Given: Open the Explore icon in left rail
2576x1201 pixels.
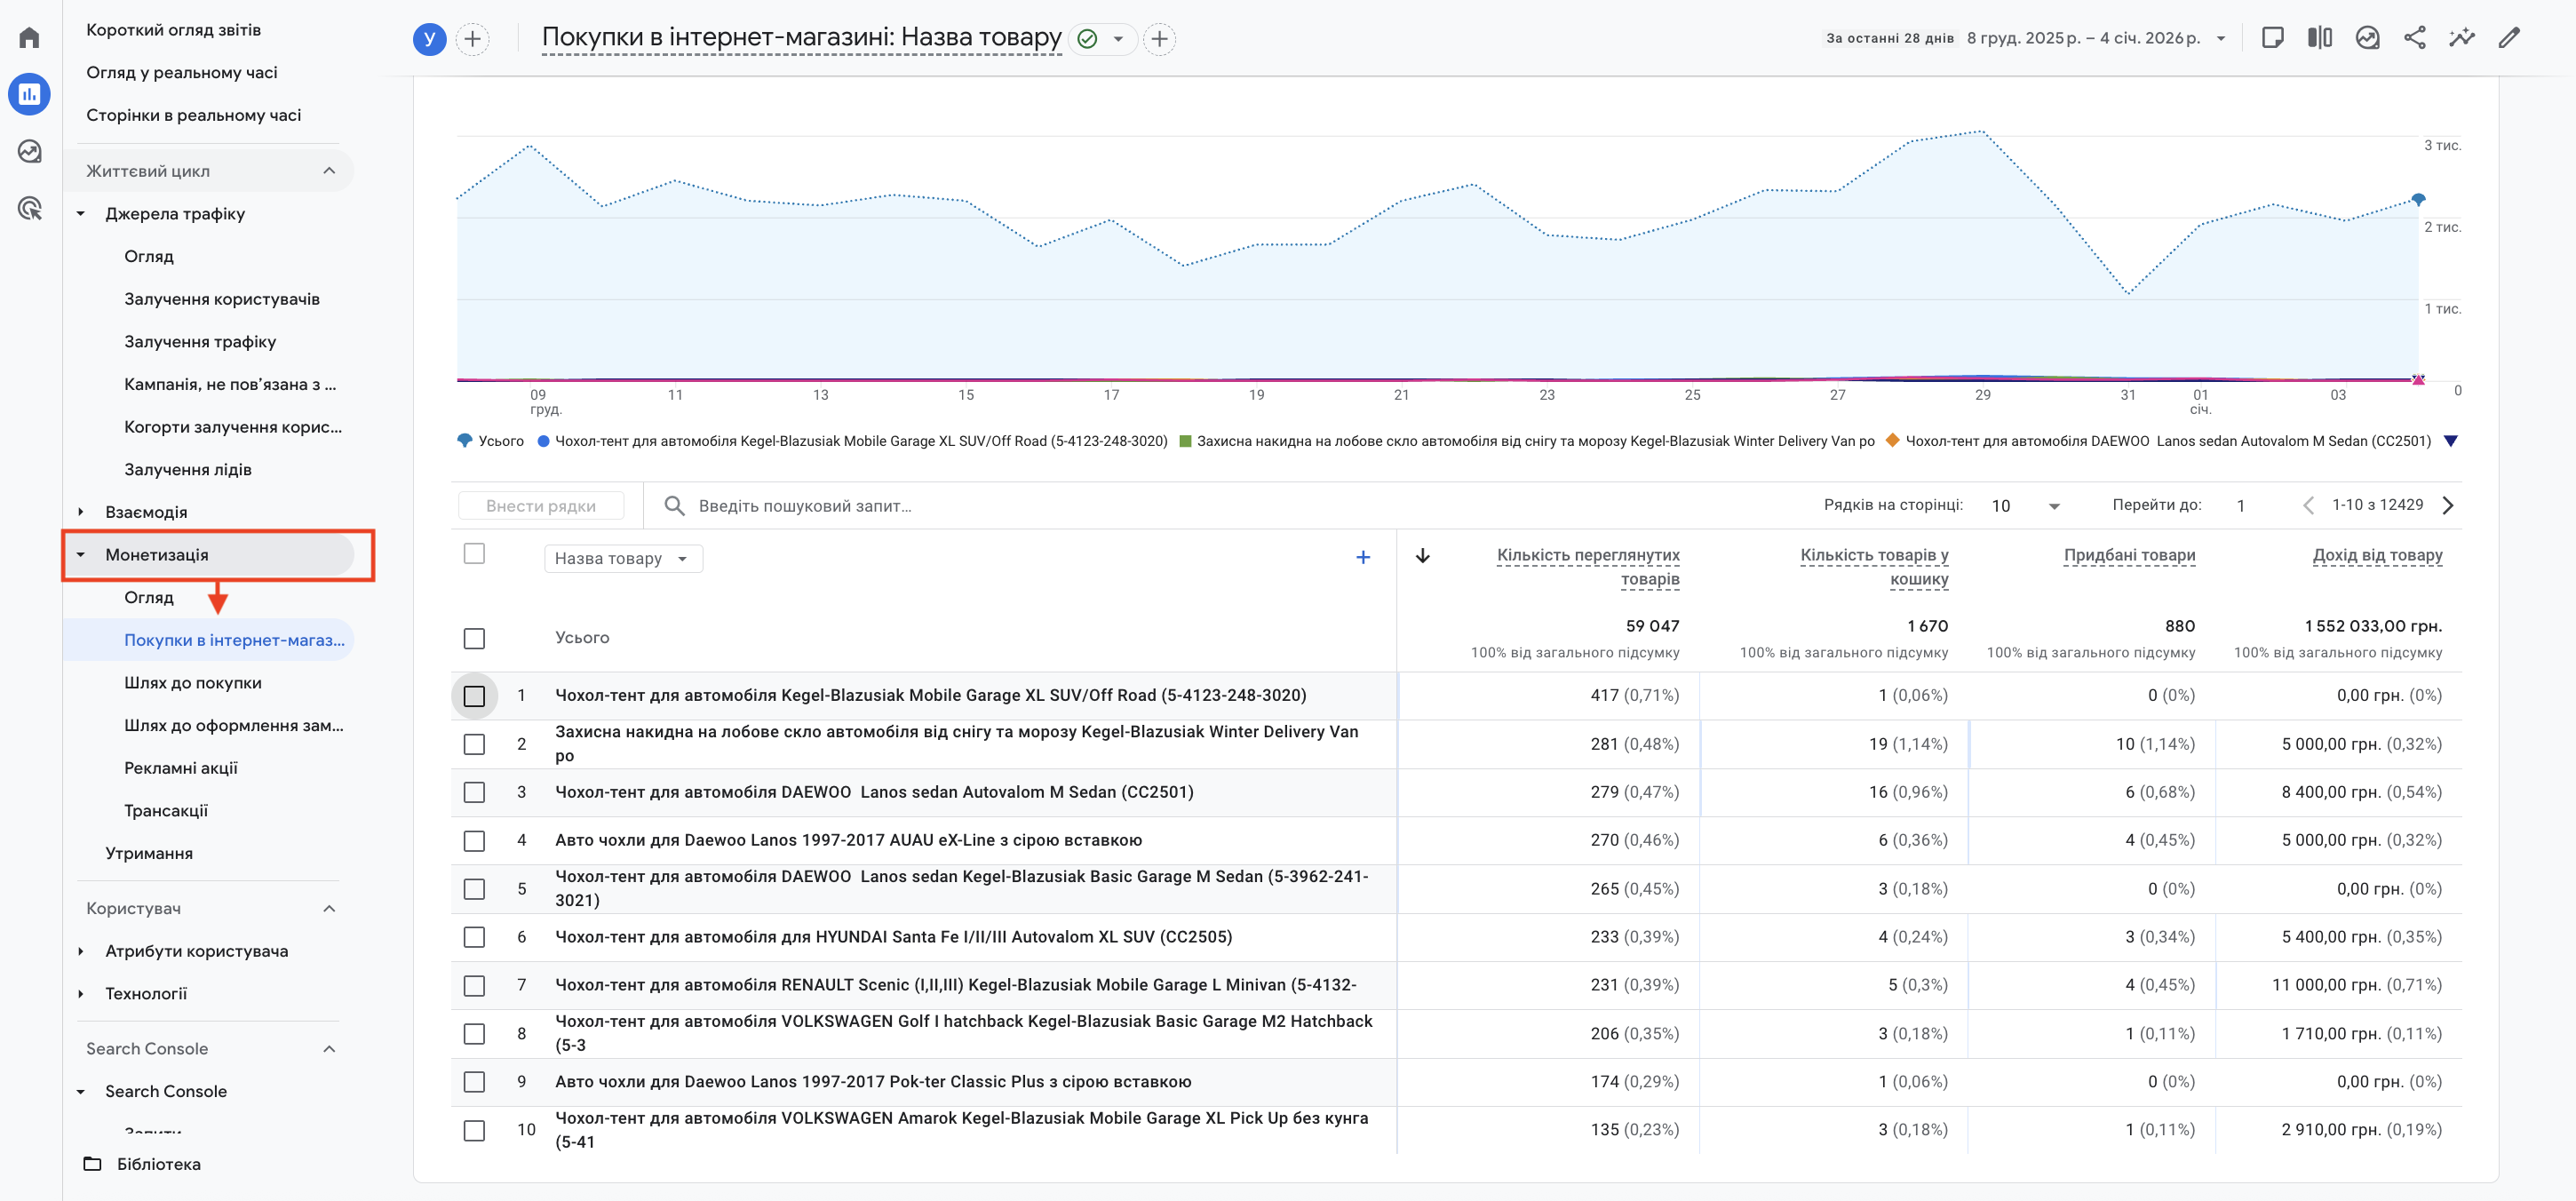Looking at the screenshot, I should tap(29, 151).
